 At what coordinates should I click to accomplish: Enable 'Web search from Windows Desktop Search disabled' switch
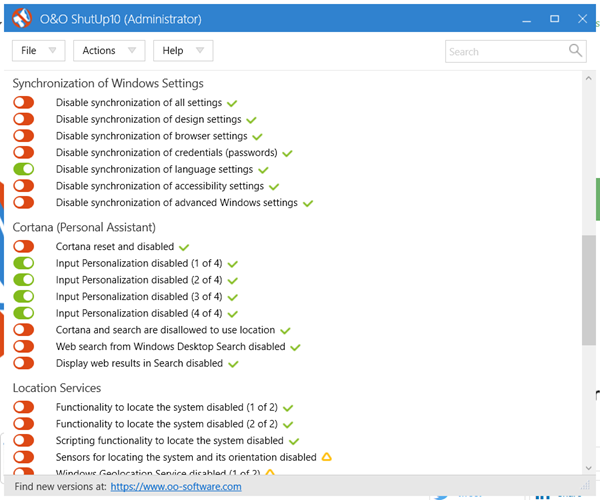(x=24, y=347)
